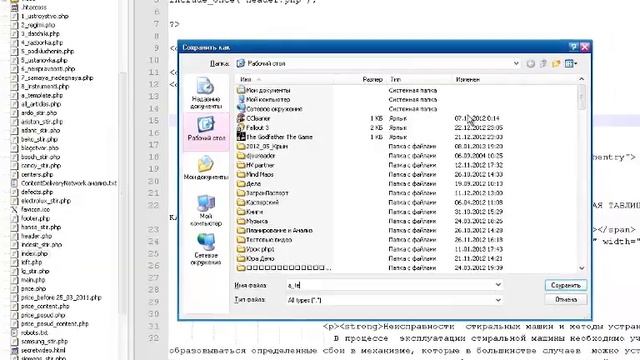Screen dimensions: 640x360
Task: Expand the Имя файла dropdown arrow
Action: tap(498, 284)
